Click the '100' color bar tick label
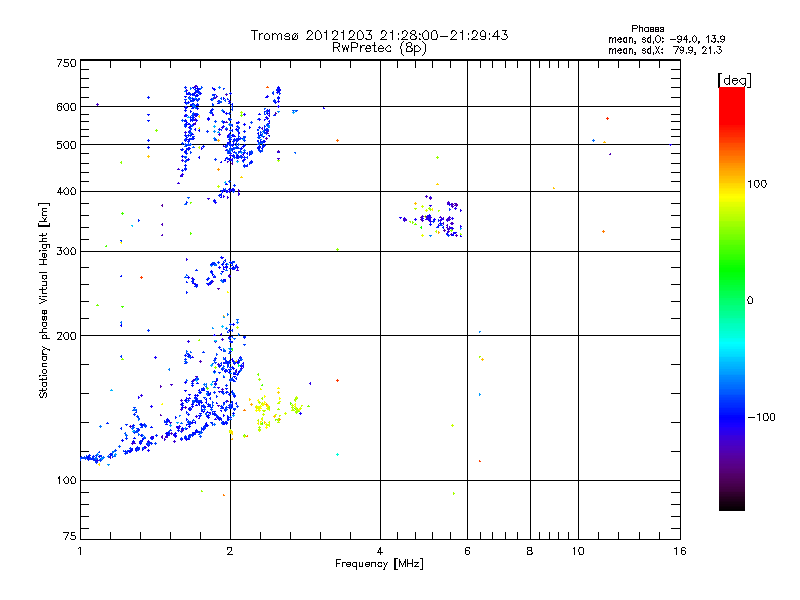800x600 pixels. click(x=757, y=184)
